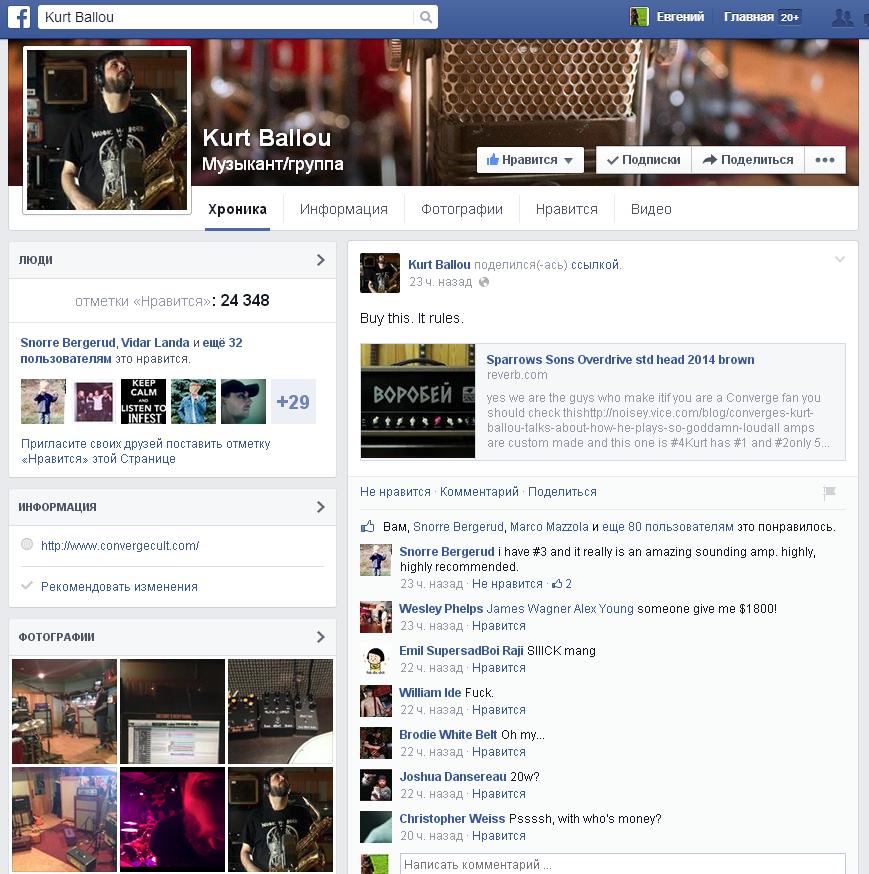Click the three-dots more options button
The width and height of the screenshot is (869, 874).
click(825, 160)
